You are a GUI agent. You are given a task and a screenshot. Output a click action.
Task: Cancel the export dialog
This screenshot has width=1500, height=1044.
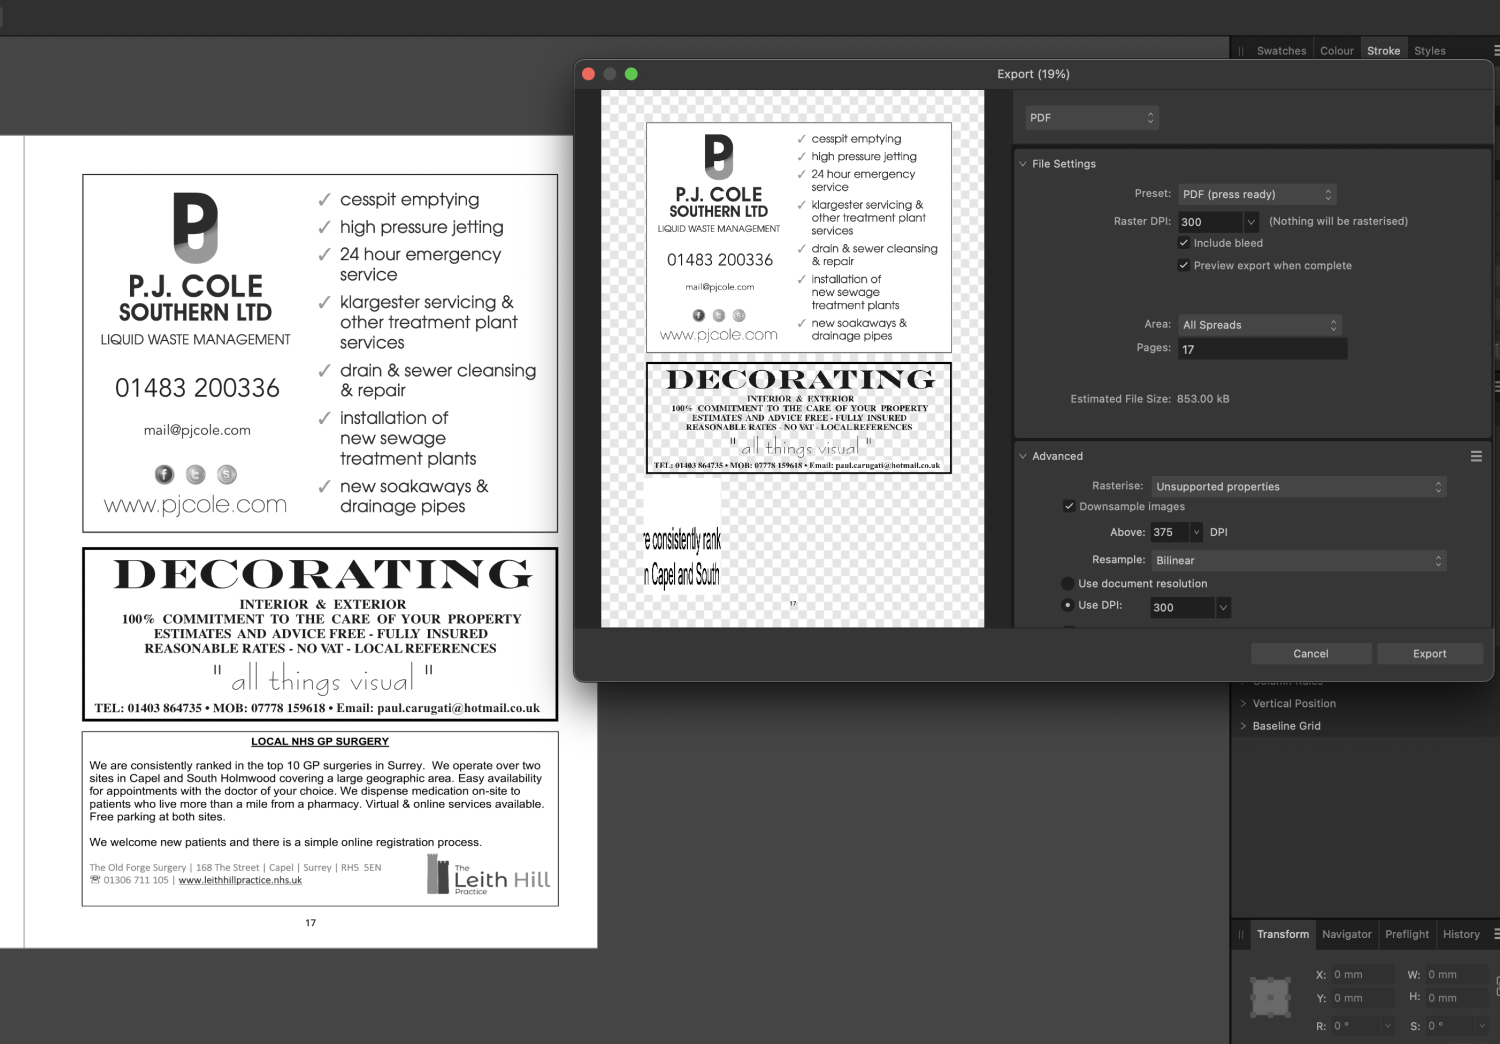(x=1310, y=654)
